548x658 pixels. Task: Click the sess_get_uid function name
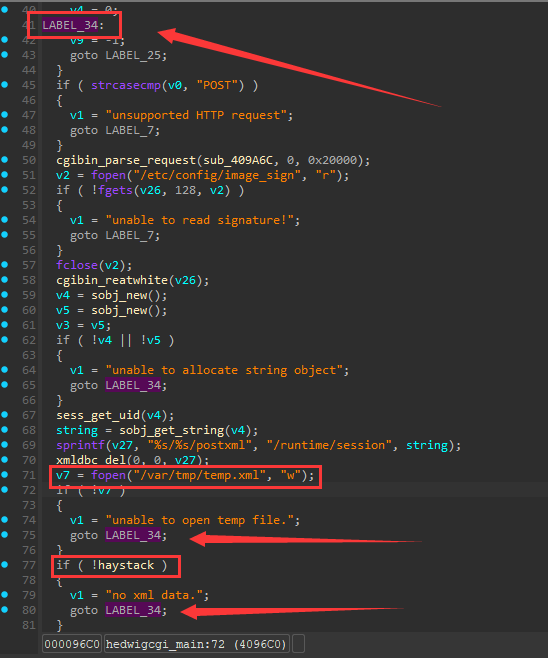[x=98, y=415]
